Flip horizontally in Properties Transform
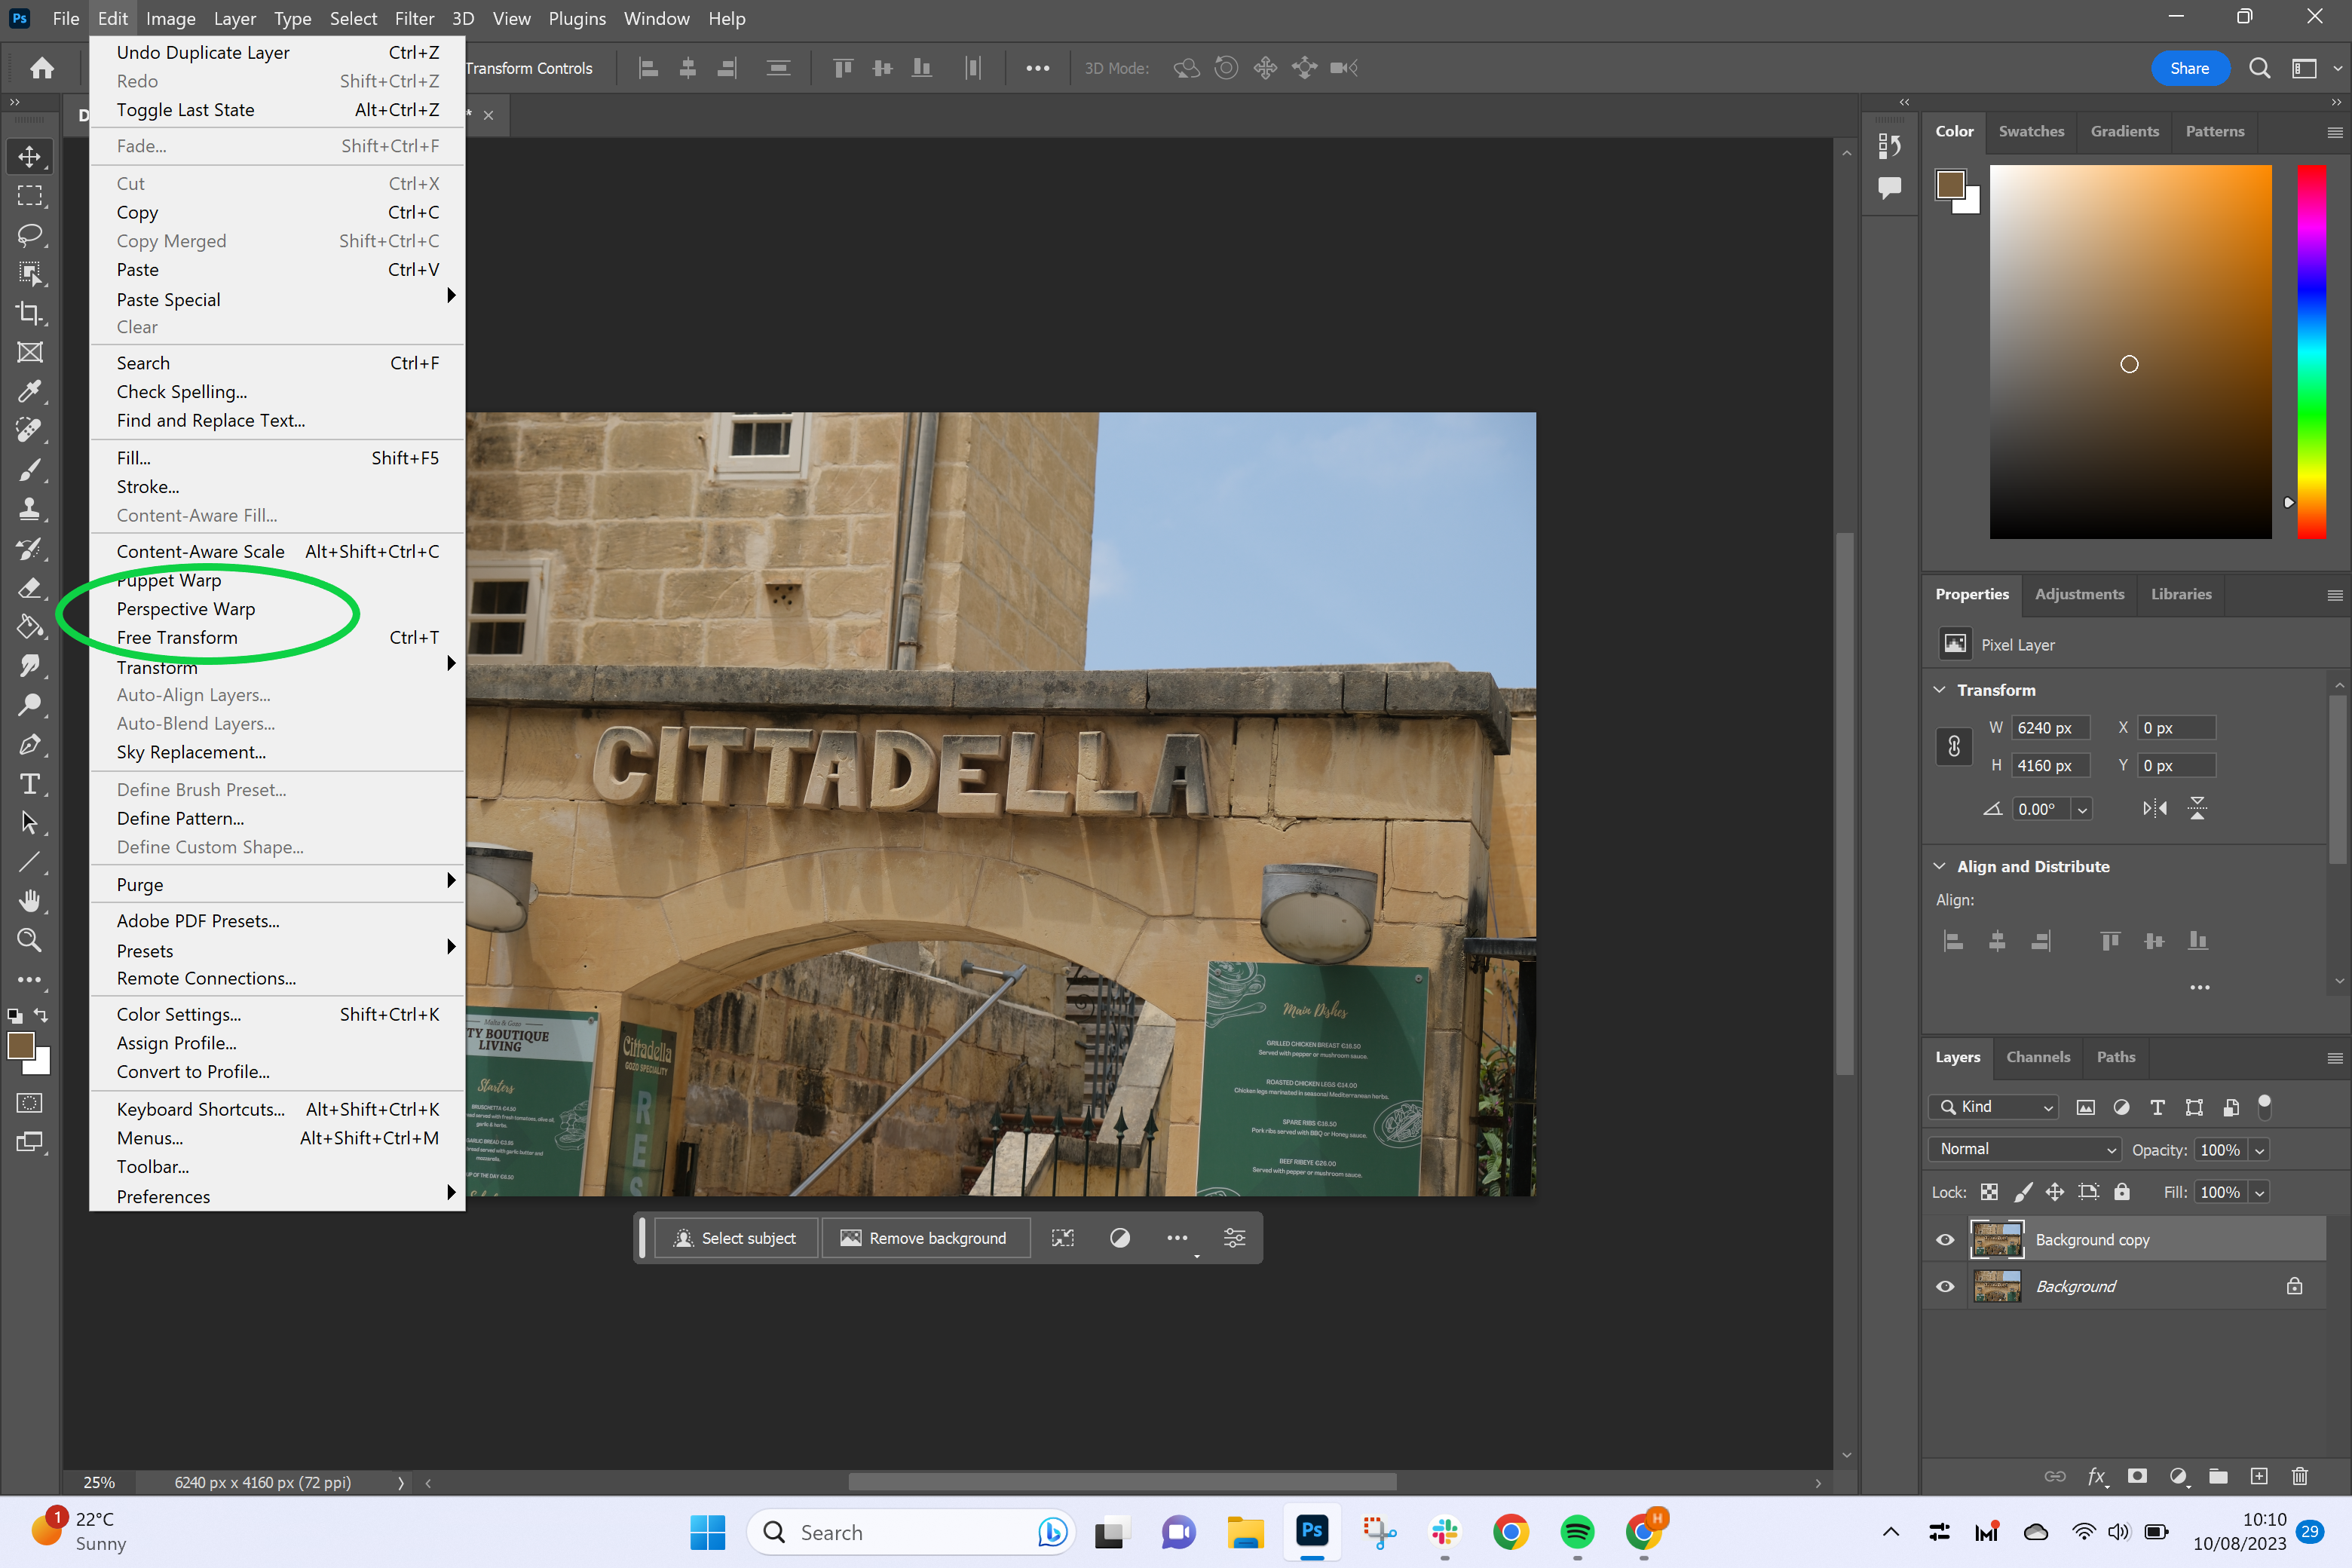Image resolution: width=2352 pixels, height=1568 pixels. tap(2155, 808)
